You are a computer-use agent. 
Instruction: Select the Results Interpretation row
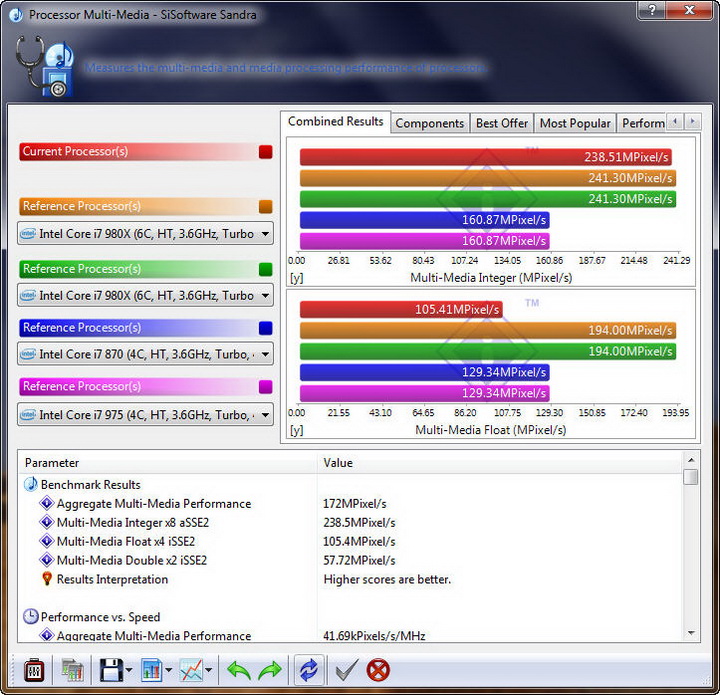(351, 579)
